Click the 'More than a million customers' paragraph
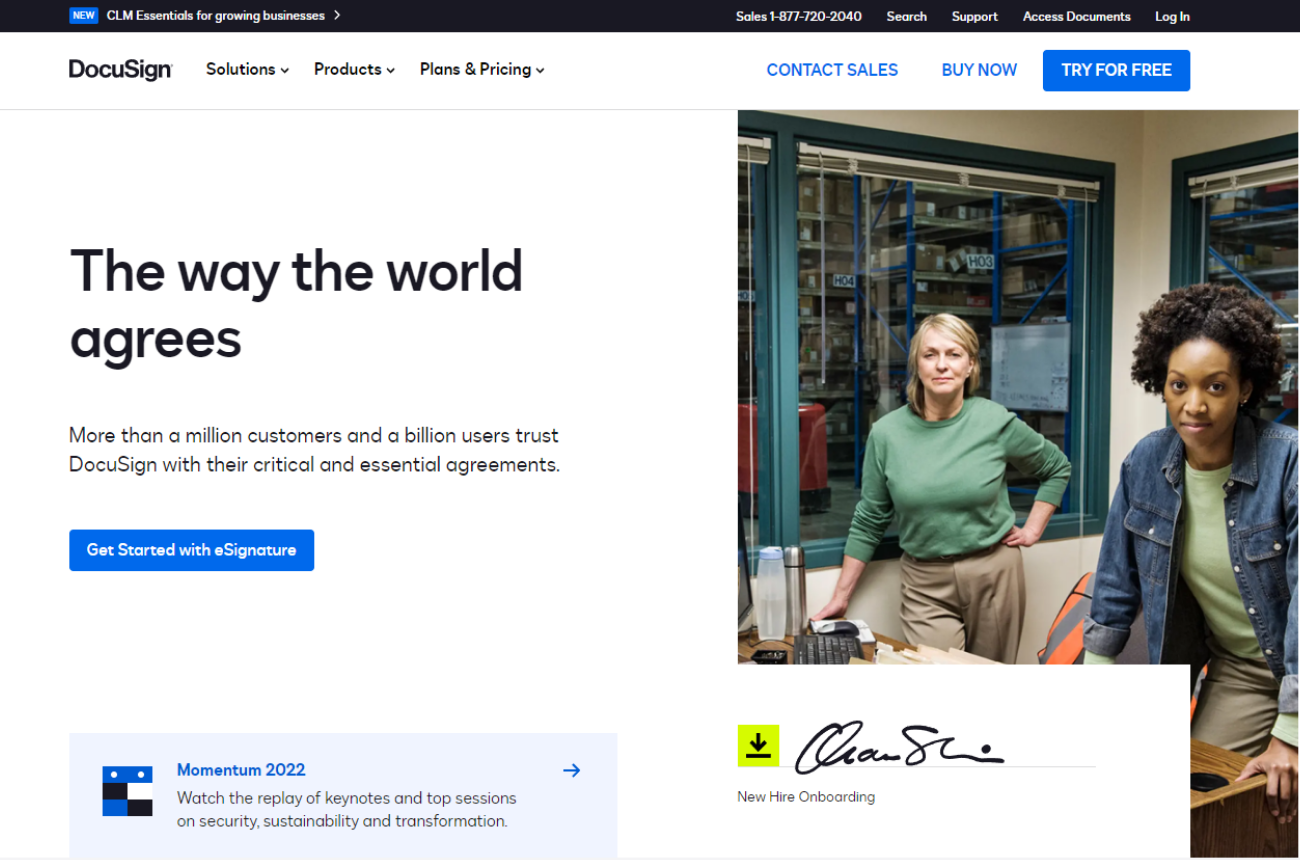This screenshot has height=860, width=1300. pyautogui.click(x=314, y=450)
